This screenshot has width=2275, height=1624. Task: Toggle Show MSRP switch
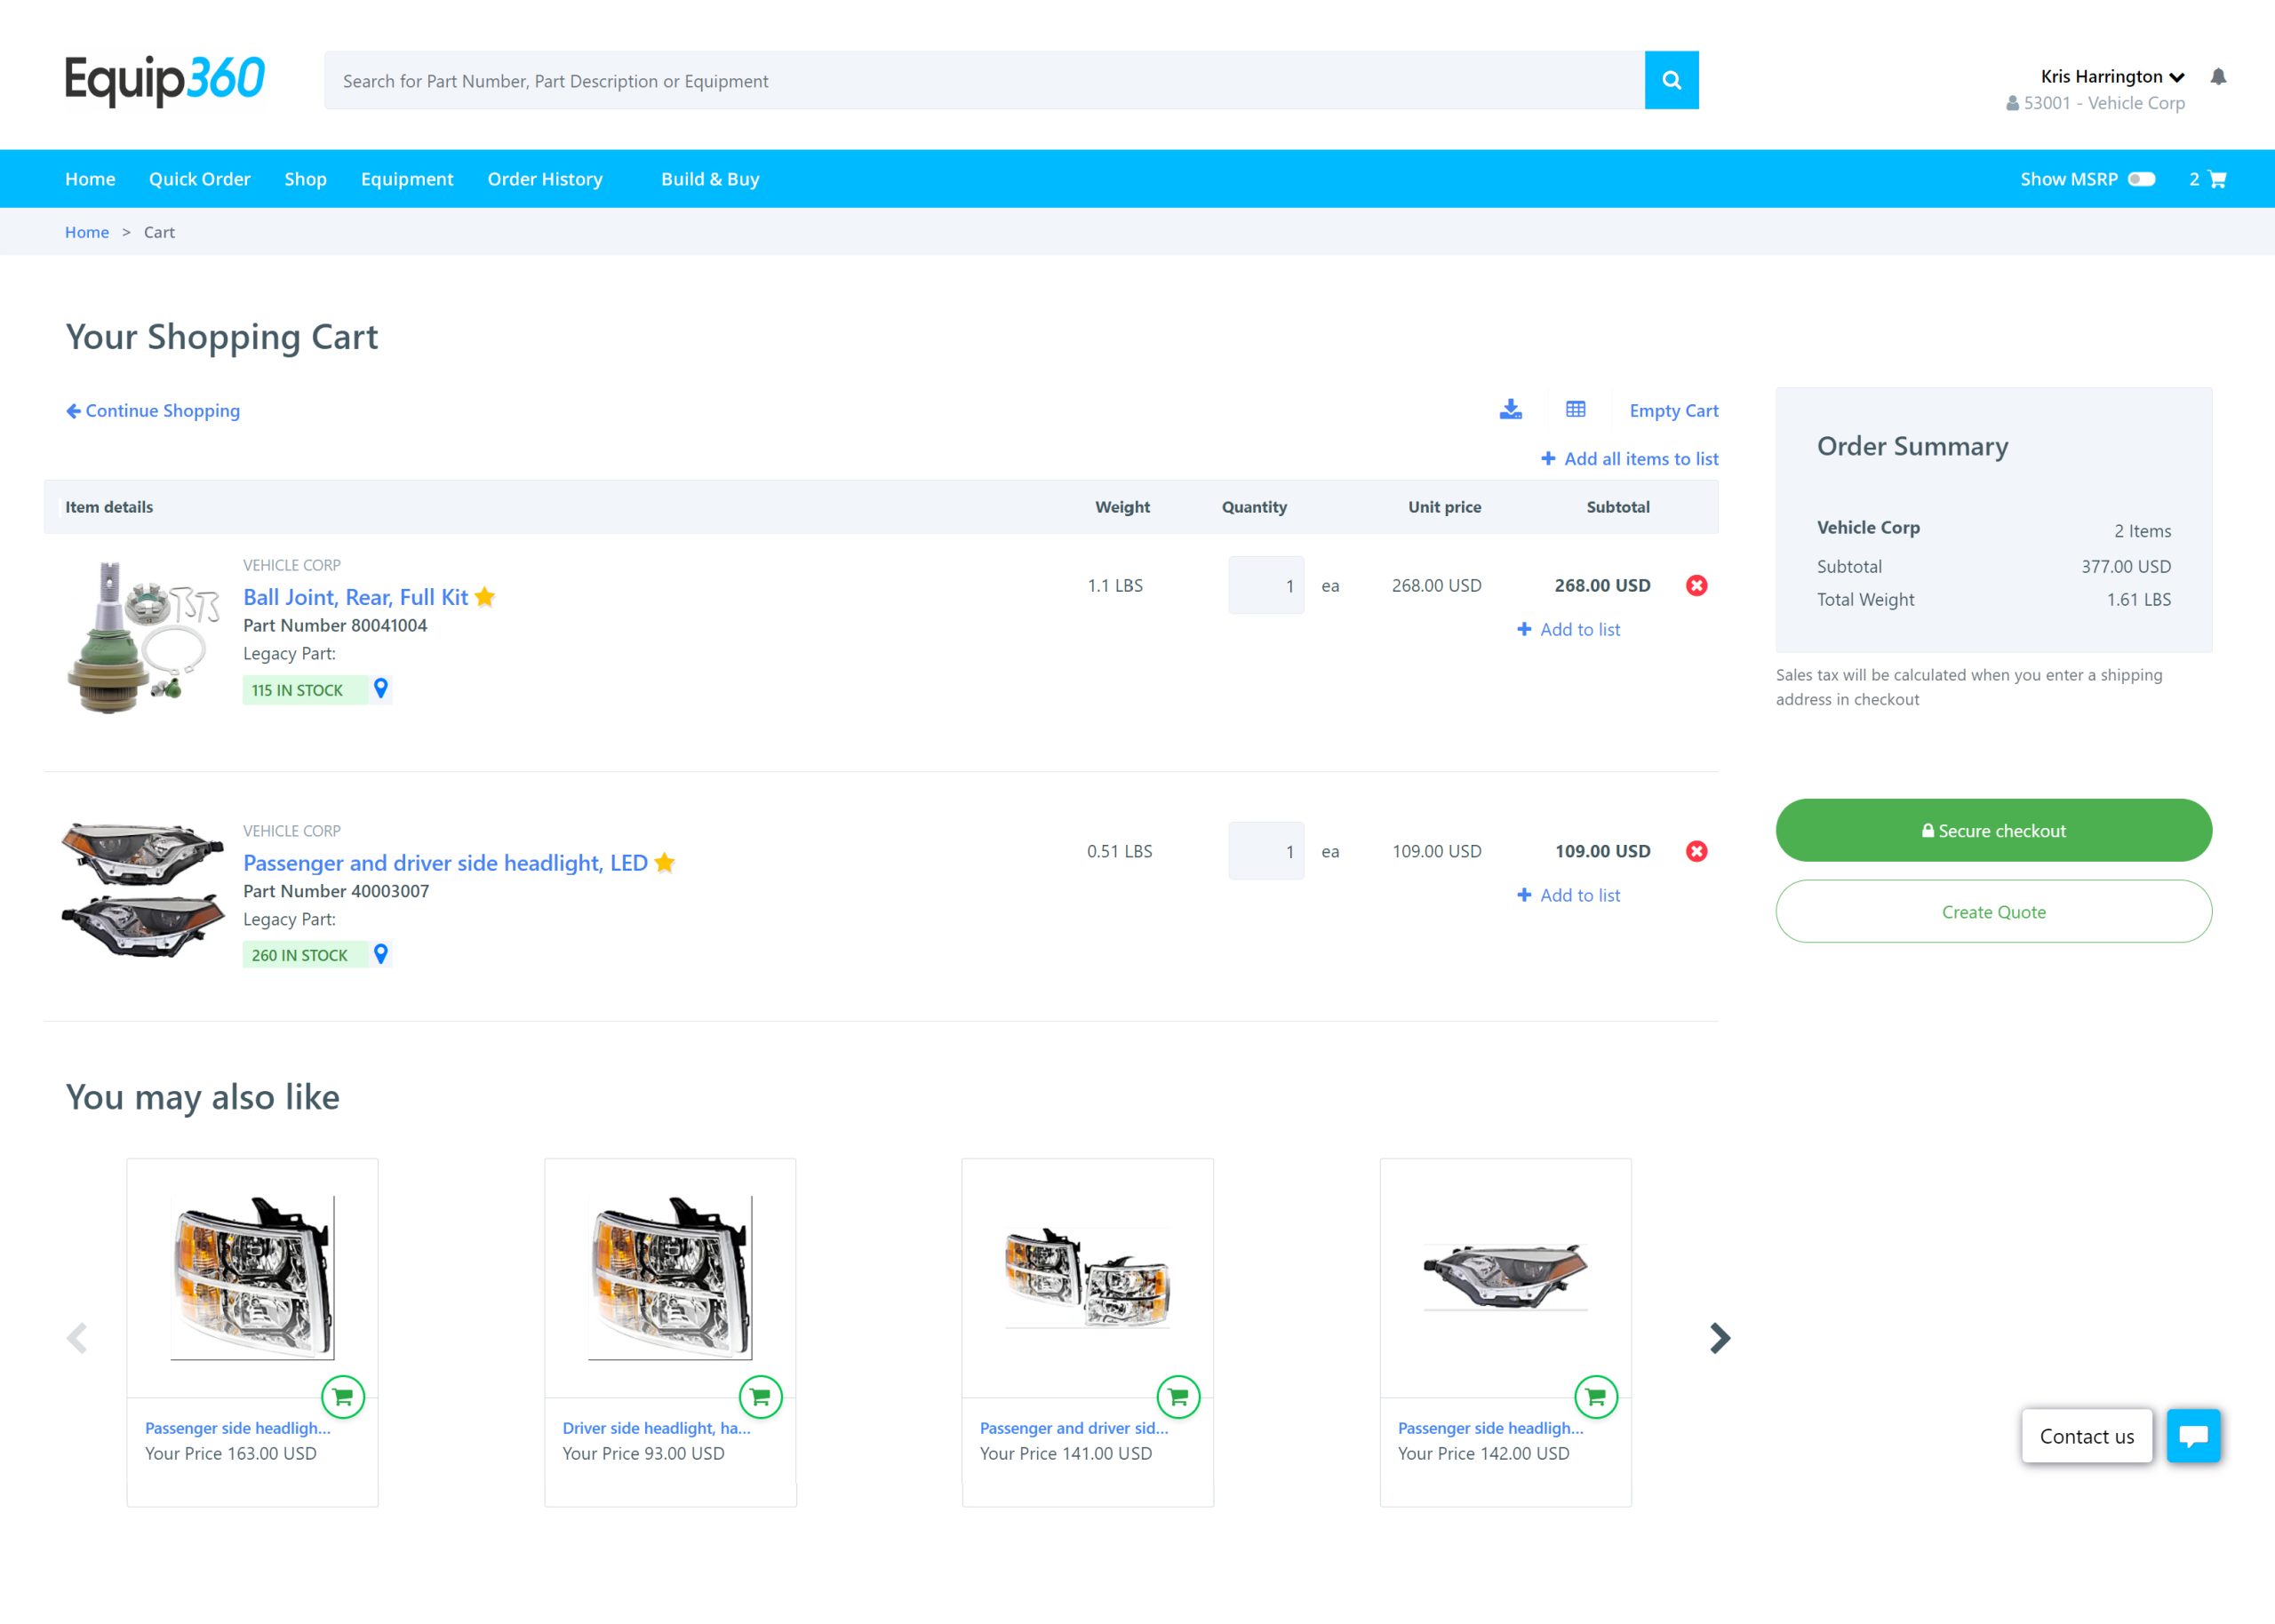(x=2140, y=179)
